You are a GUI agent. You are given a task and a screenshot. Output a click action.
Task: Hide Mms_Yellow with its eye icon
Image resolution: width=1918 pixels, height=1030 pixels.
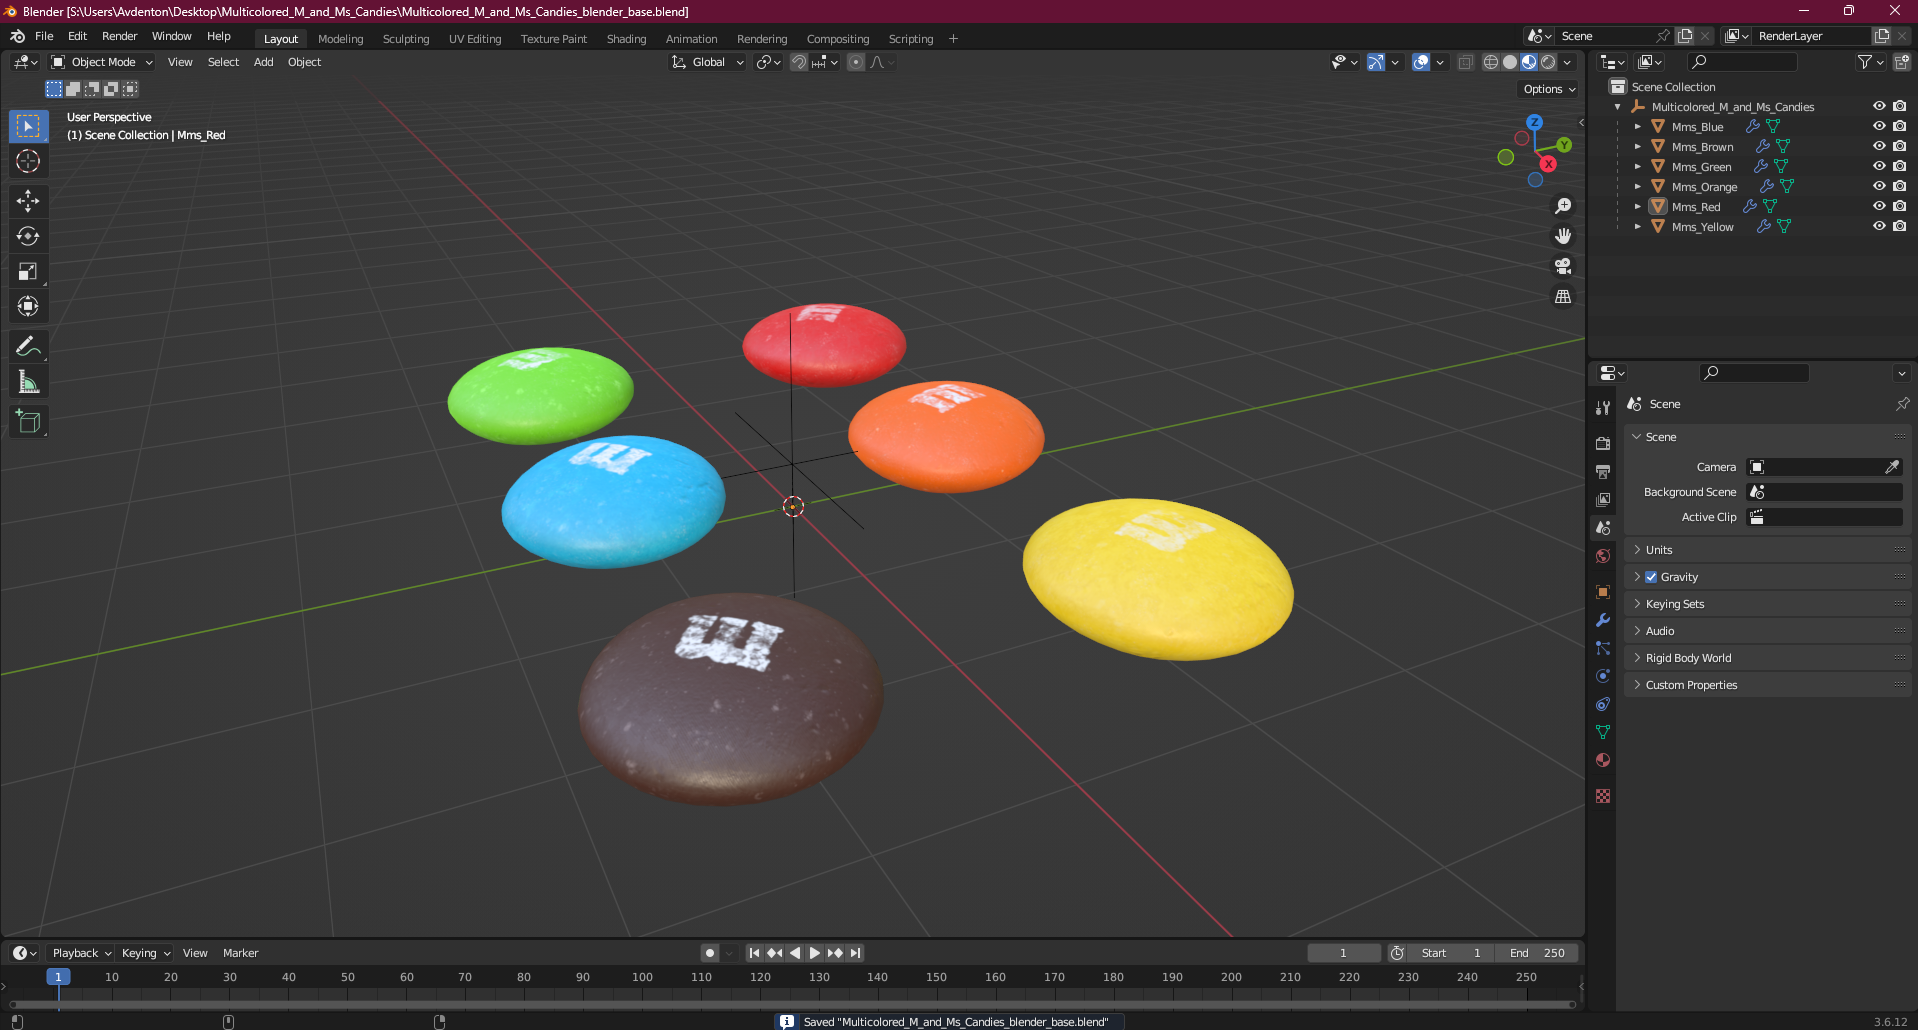(x=1879, y=226)
